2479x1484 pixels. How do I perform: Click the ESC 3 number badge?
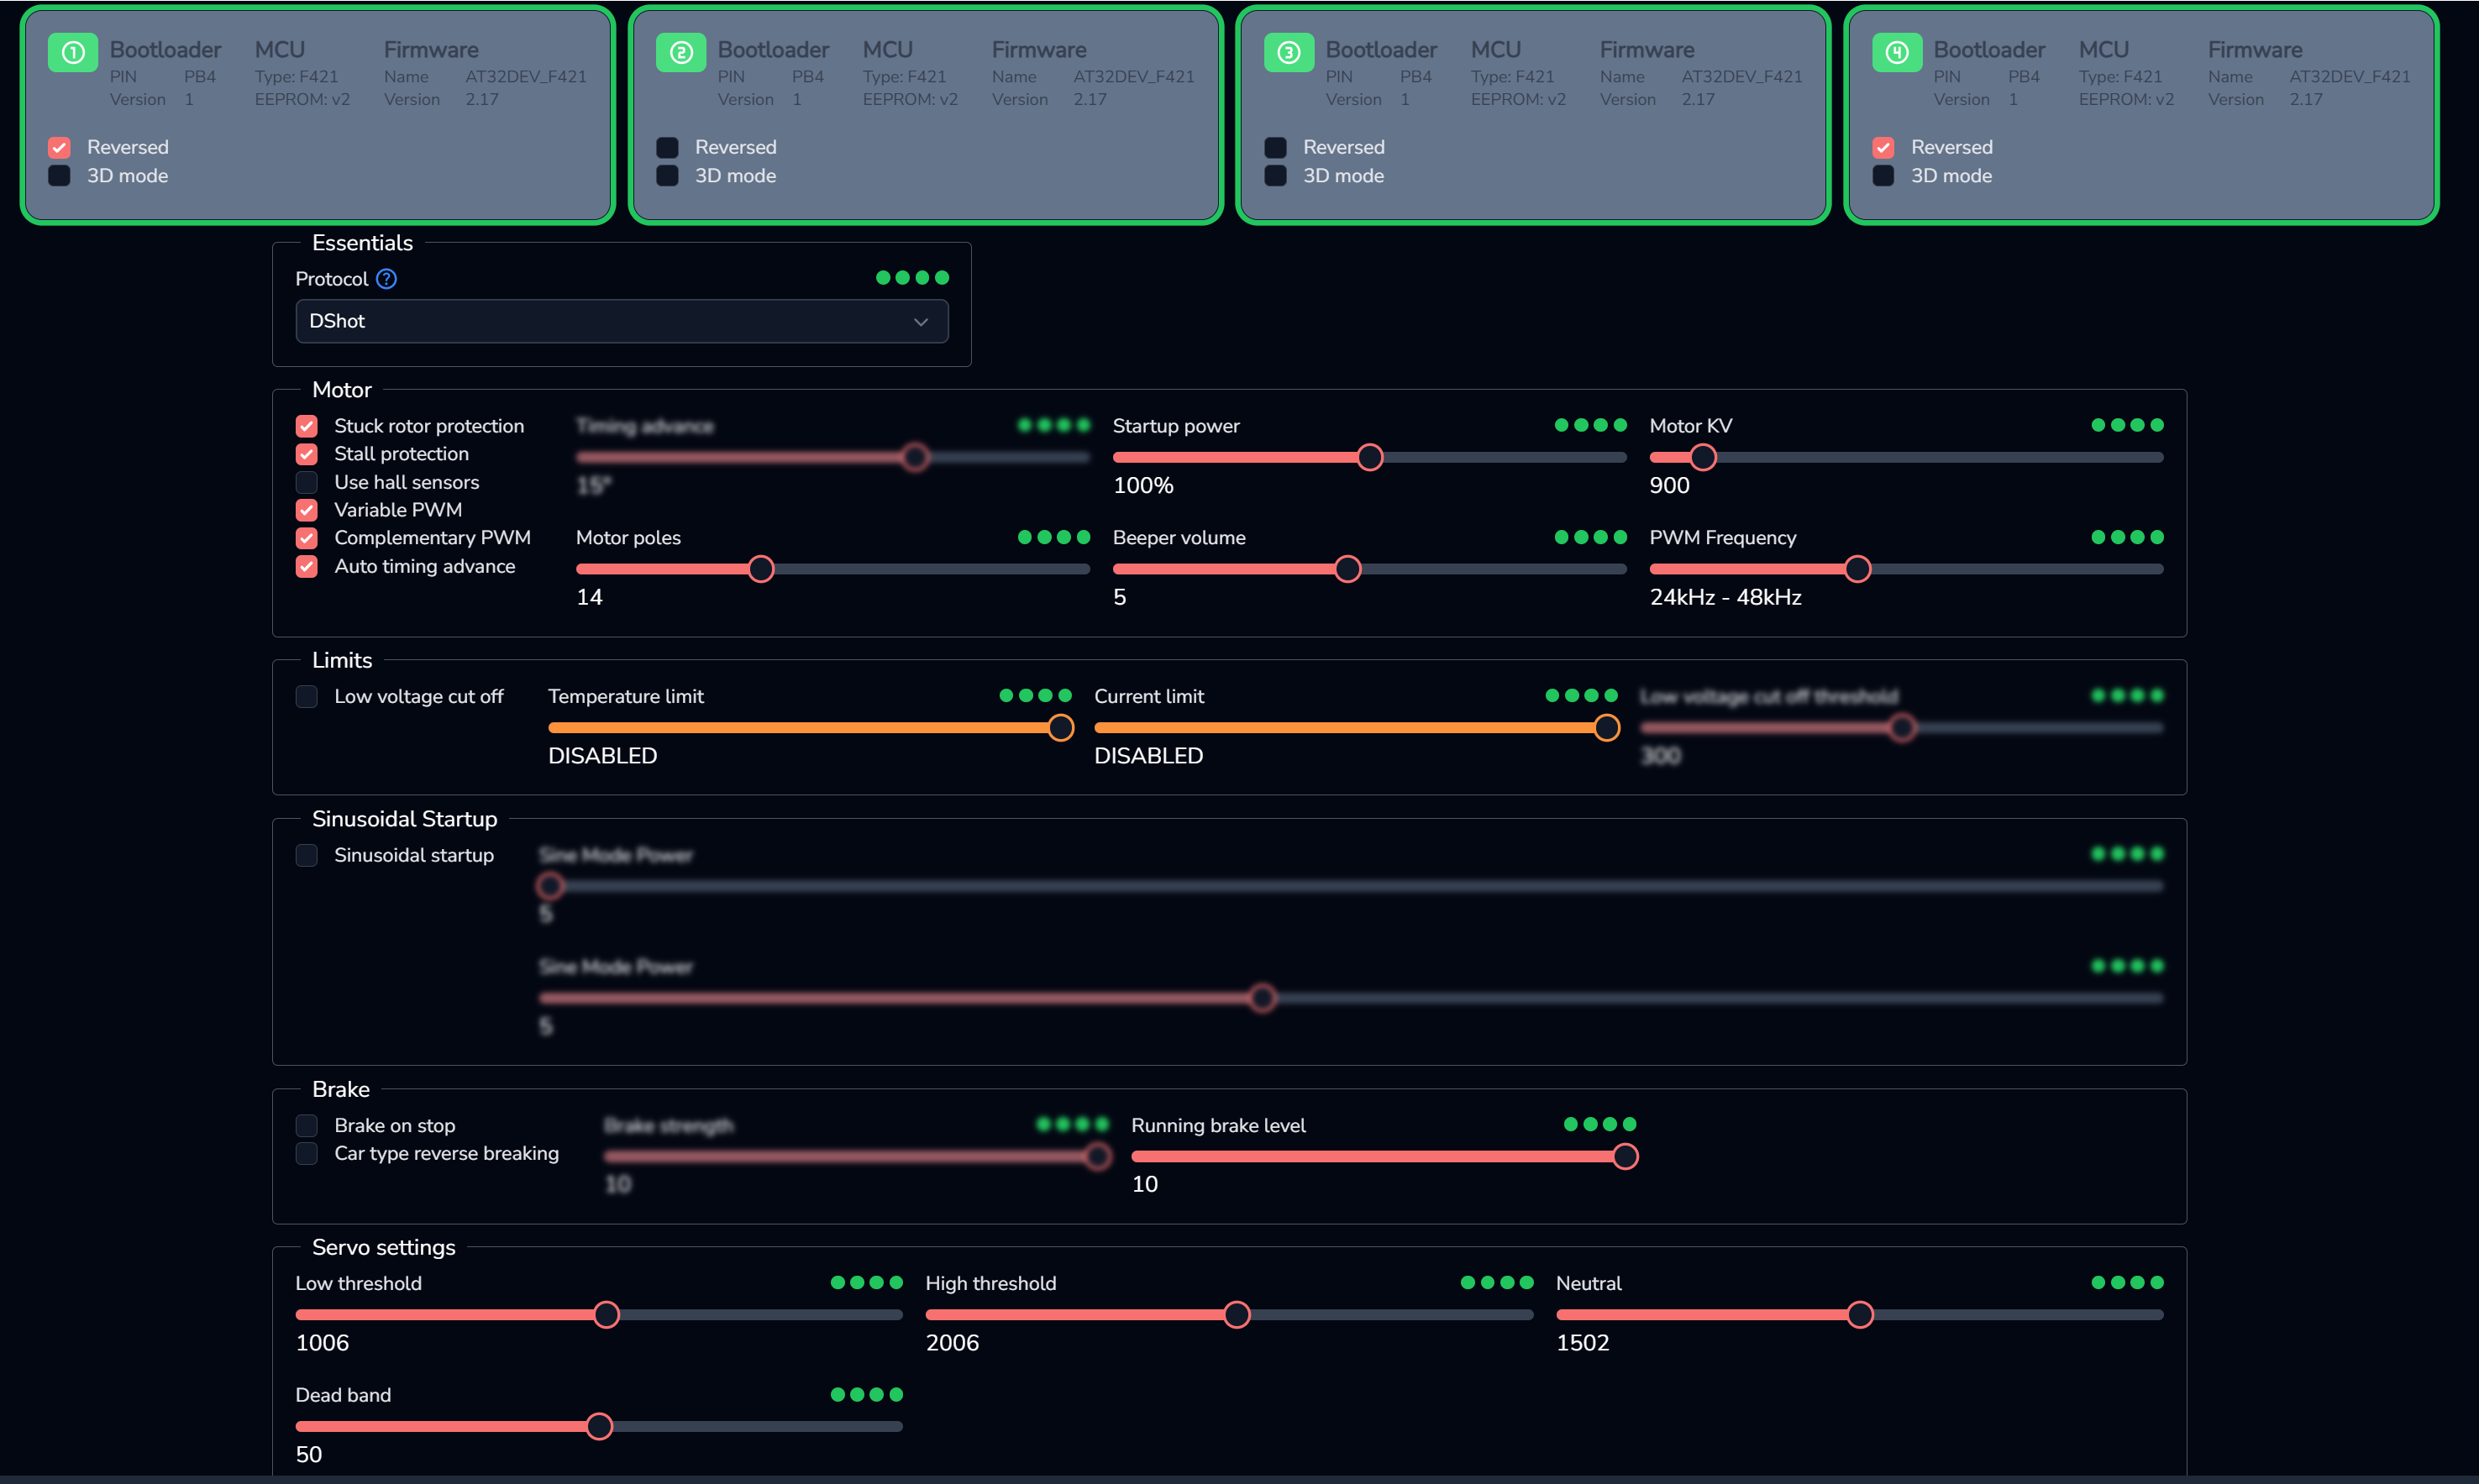pos(1289,52)
